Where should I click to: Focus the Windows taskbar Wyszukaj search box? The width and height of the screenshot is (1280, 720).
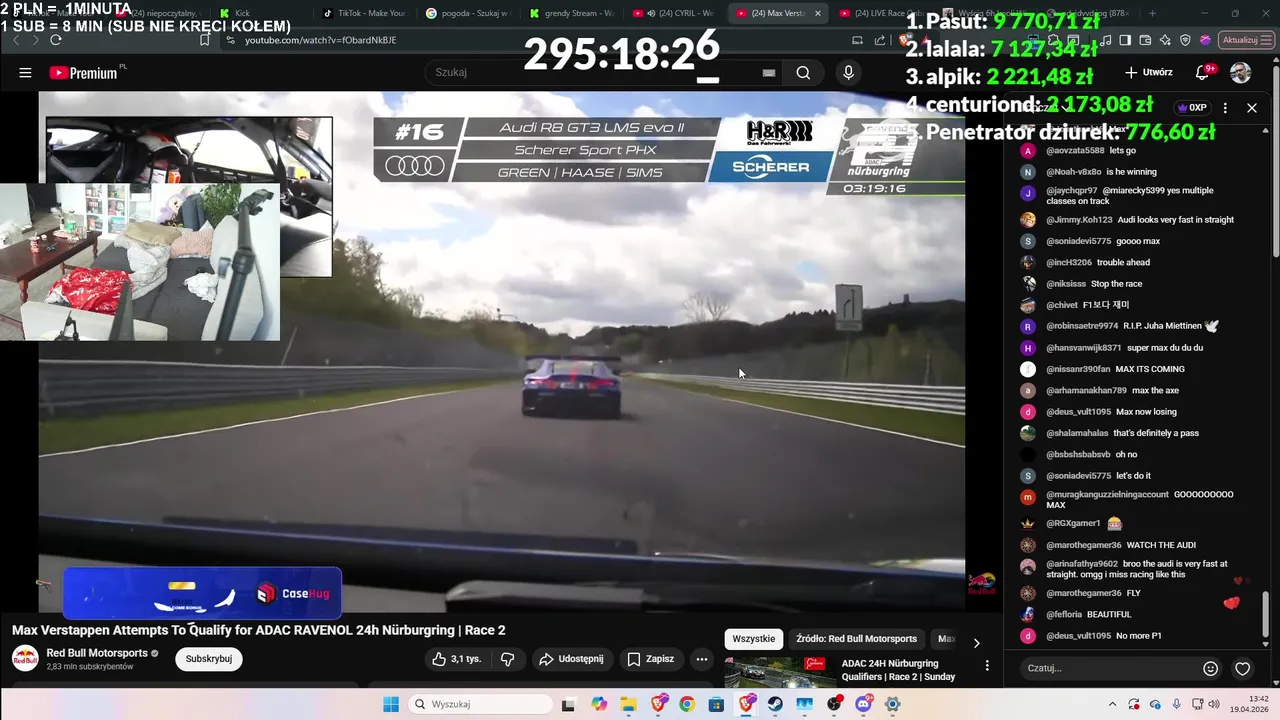[x=480, y=704]
